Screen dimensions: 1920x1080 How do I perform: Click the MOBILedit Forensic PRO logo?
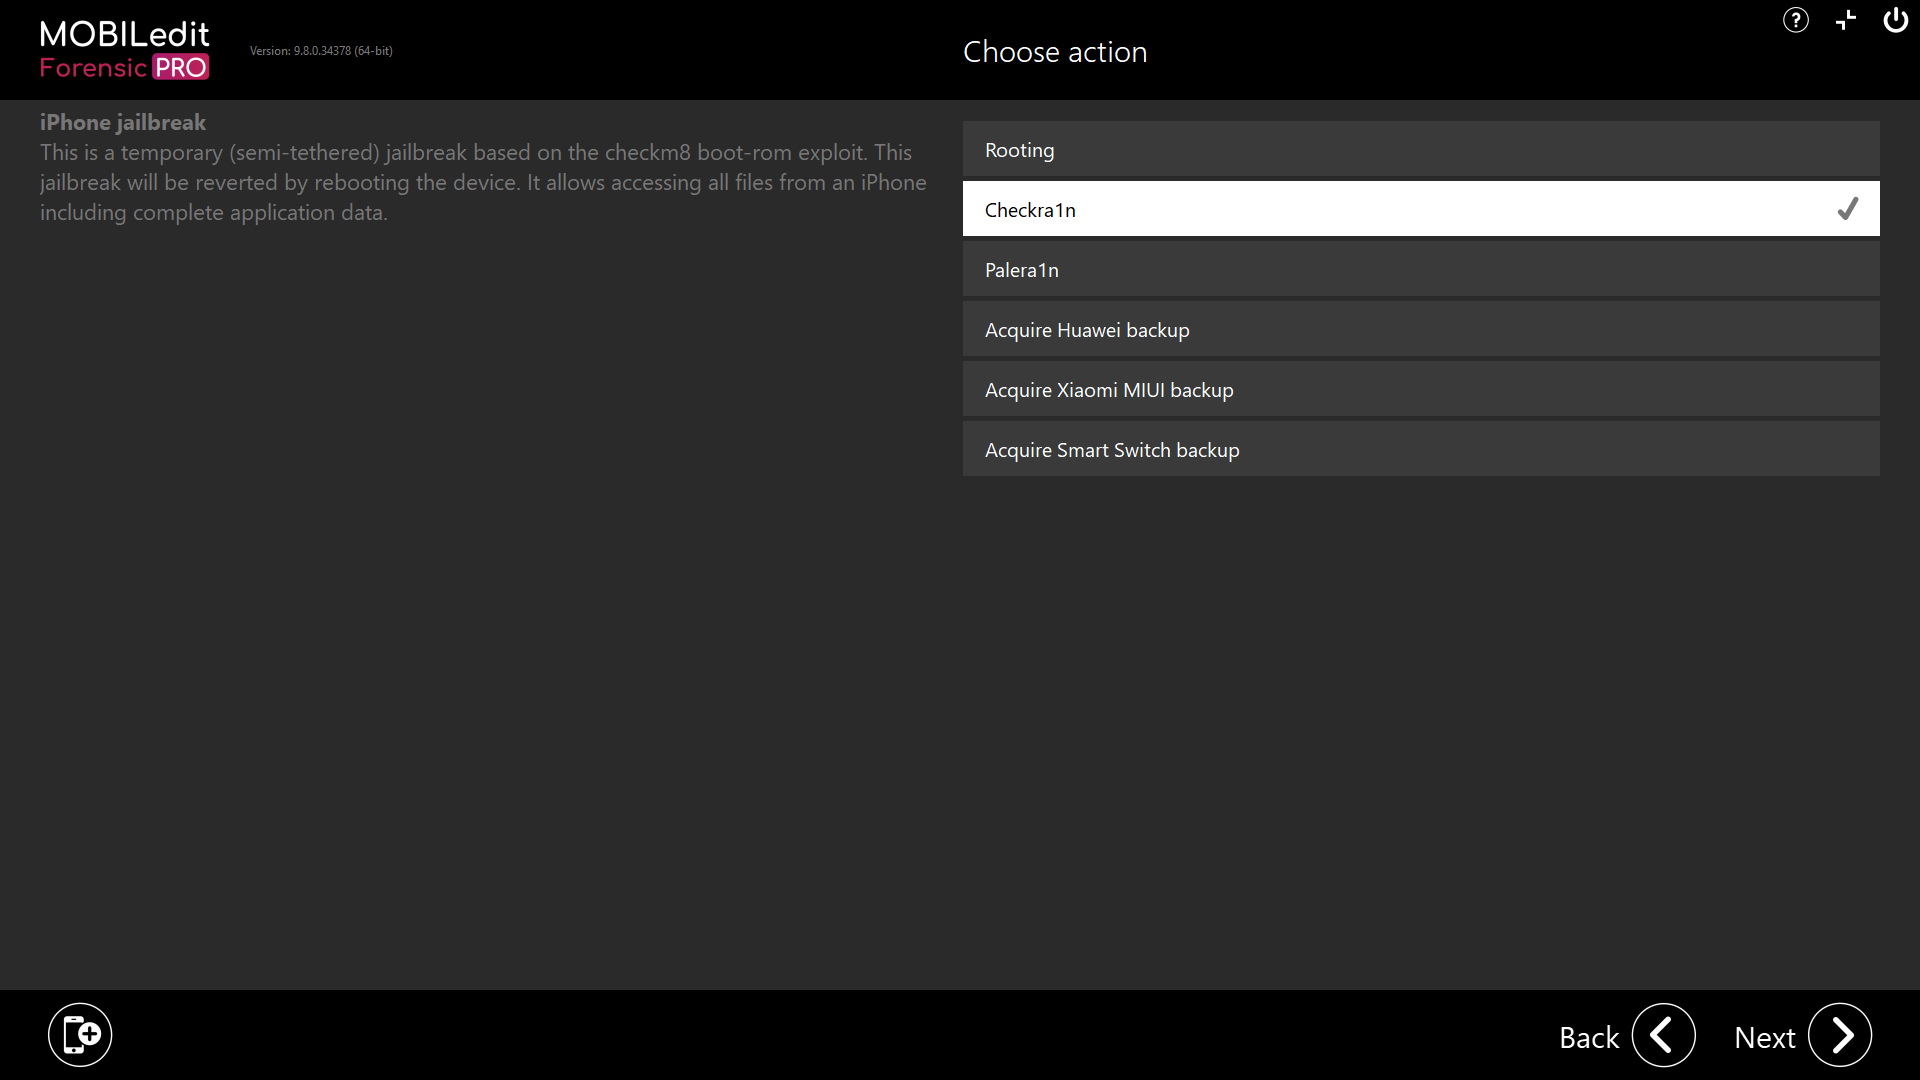pos(125,50)
